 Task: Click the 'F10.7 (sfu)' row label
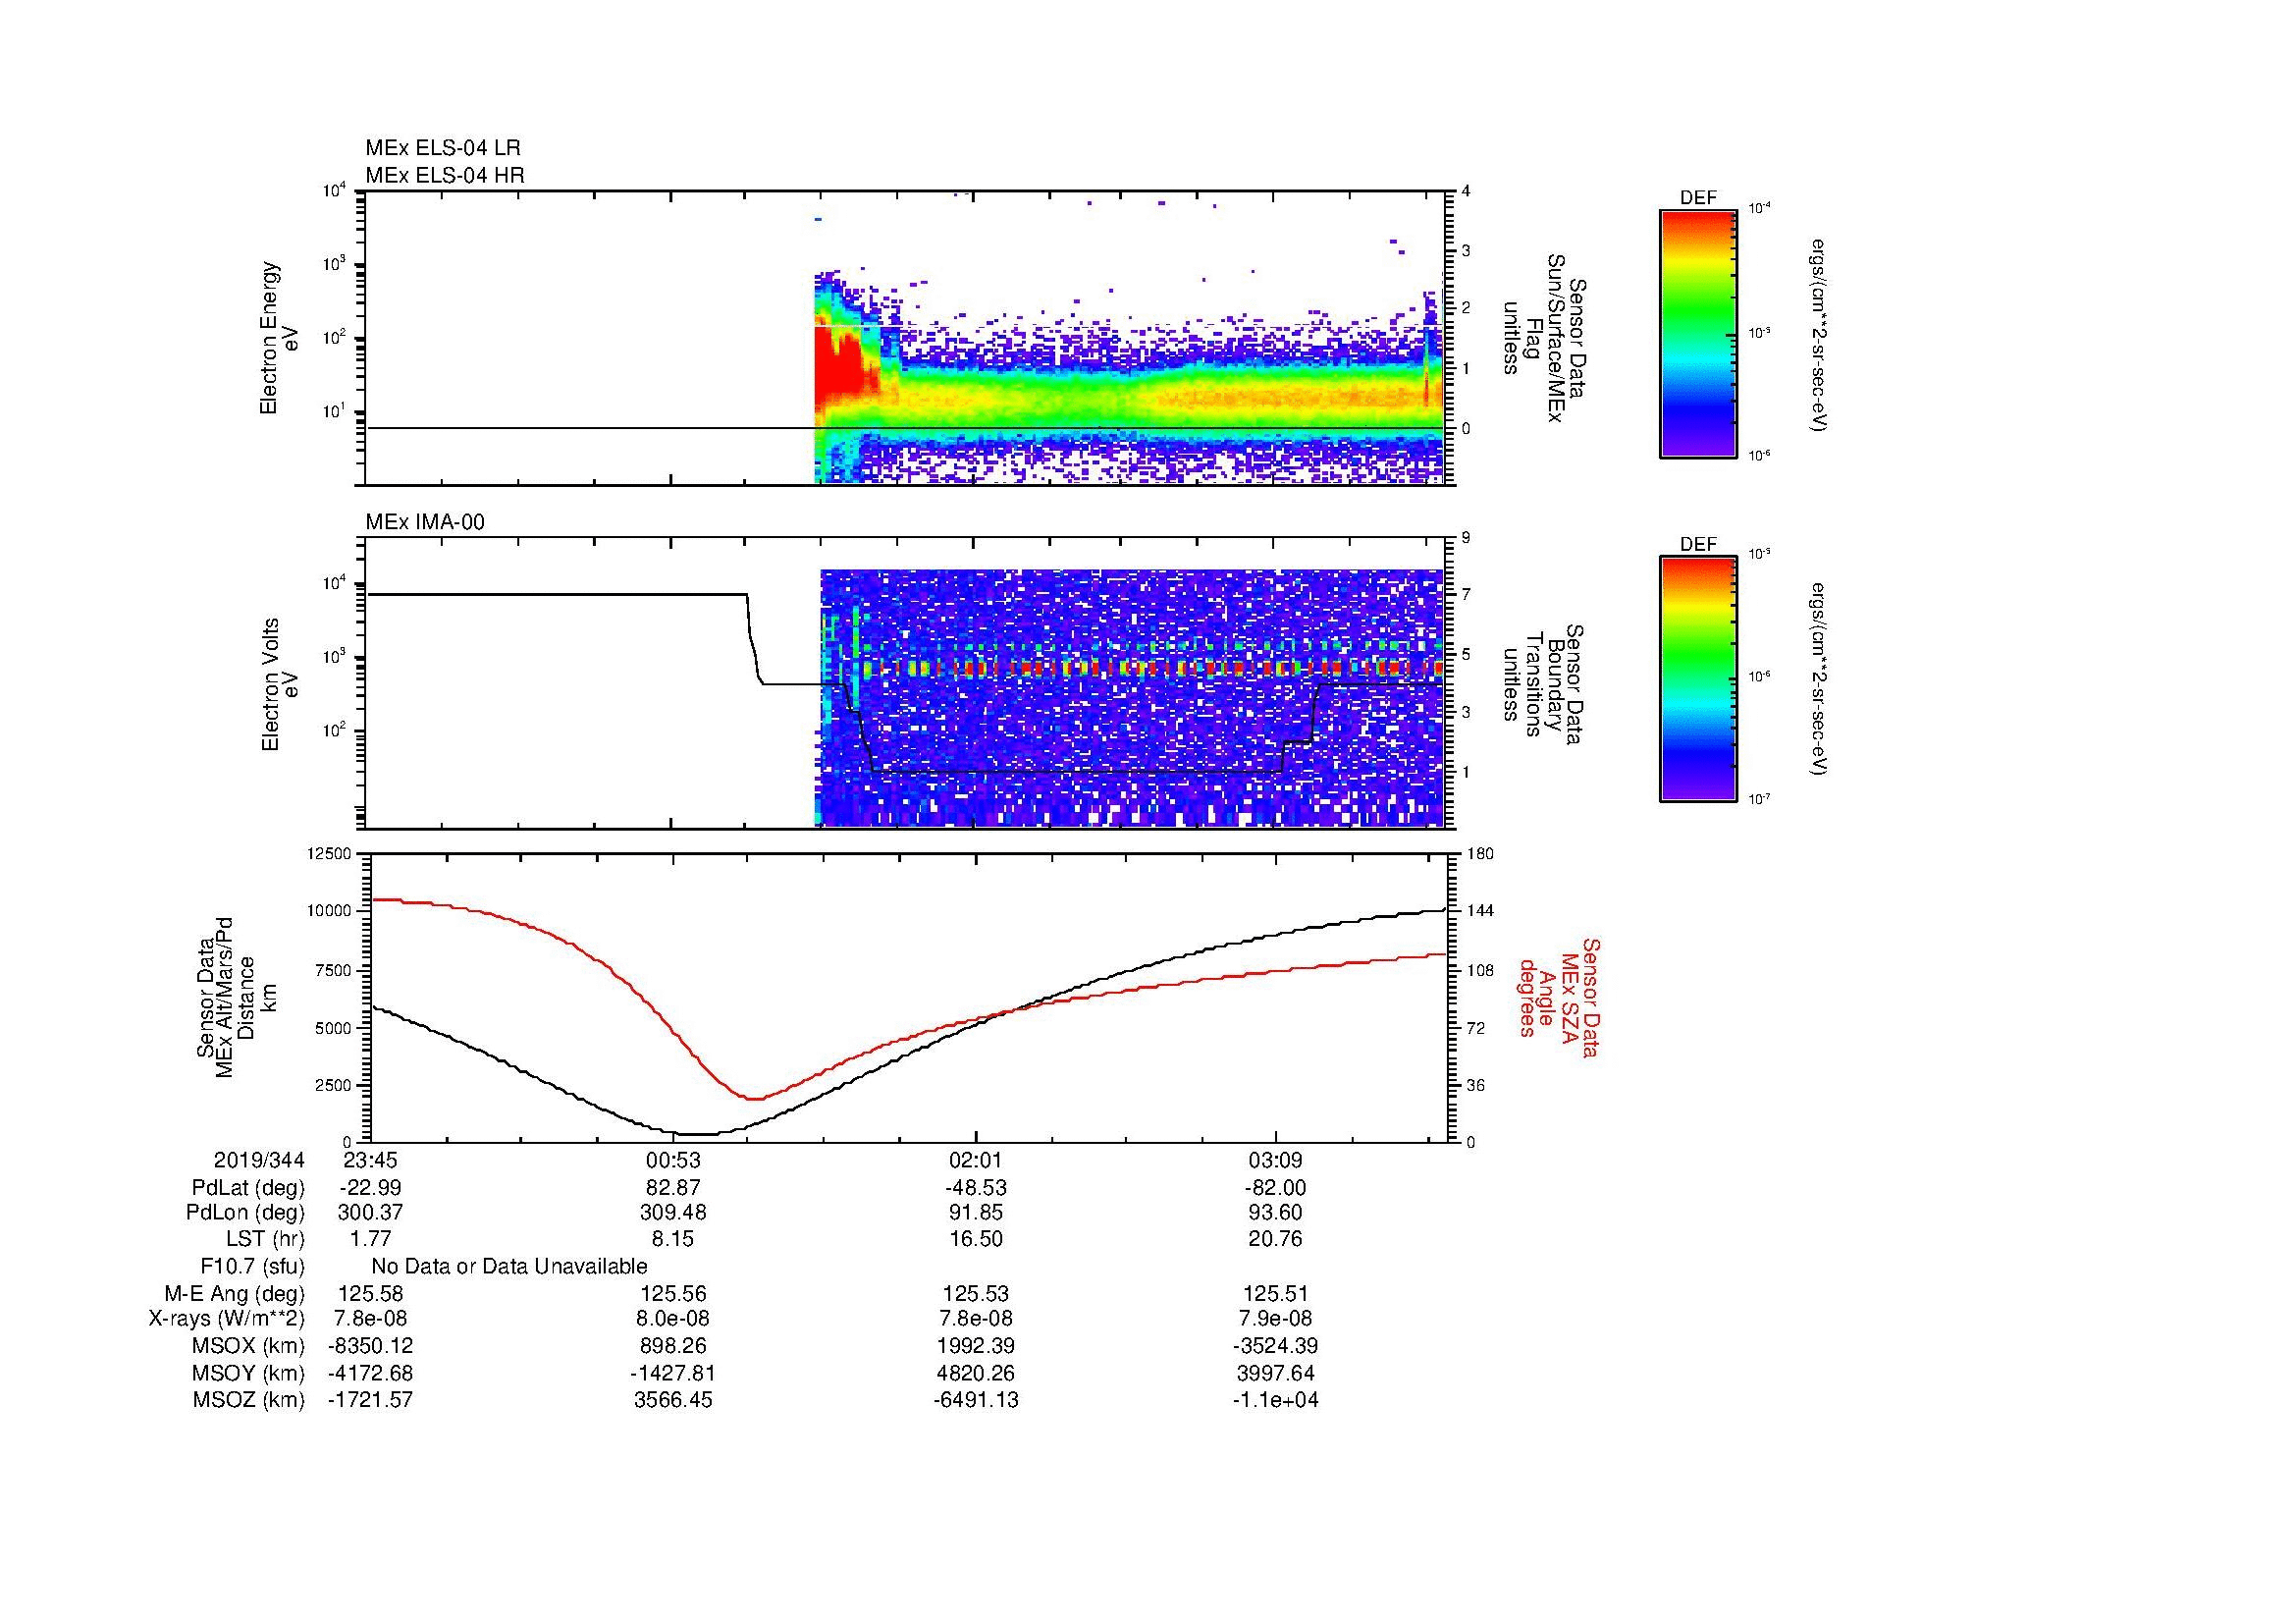[252, 1266]
